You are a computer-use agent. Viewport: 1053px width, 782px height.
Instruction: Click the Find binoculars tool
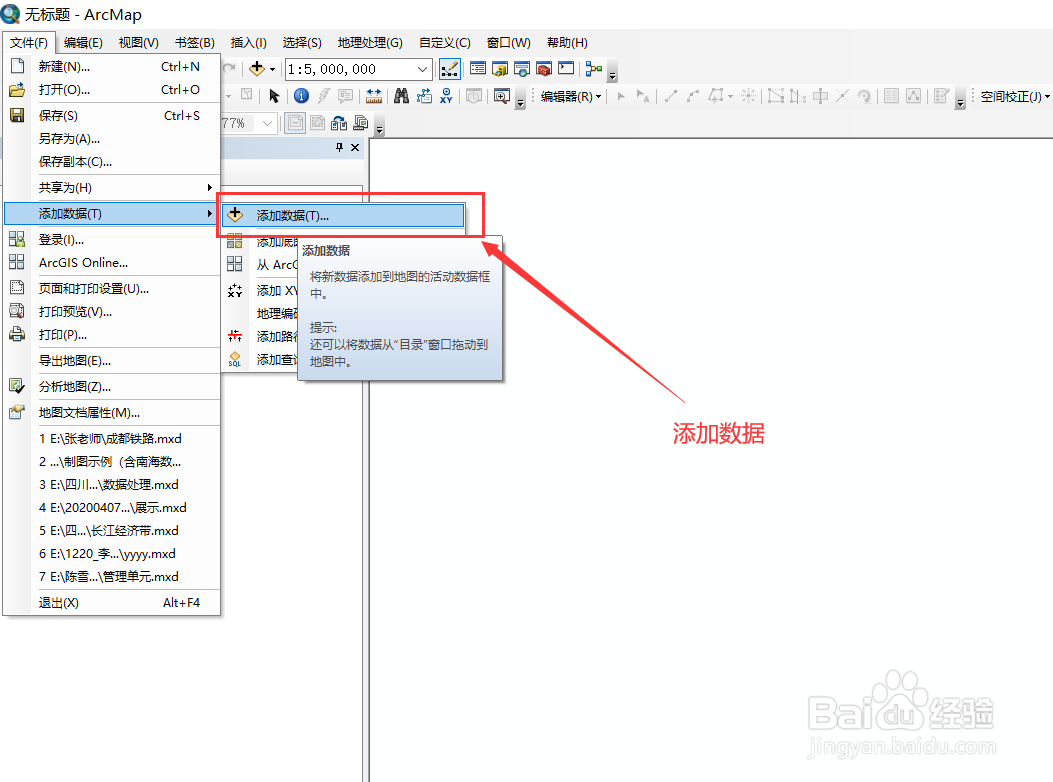click(x=401, y=96)
